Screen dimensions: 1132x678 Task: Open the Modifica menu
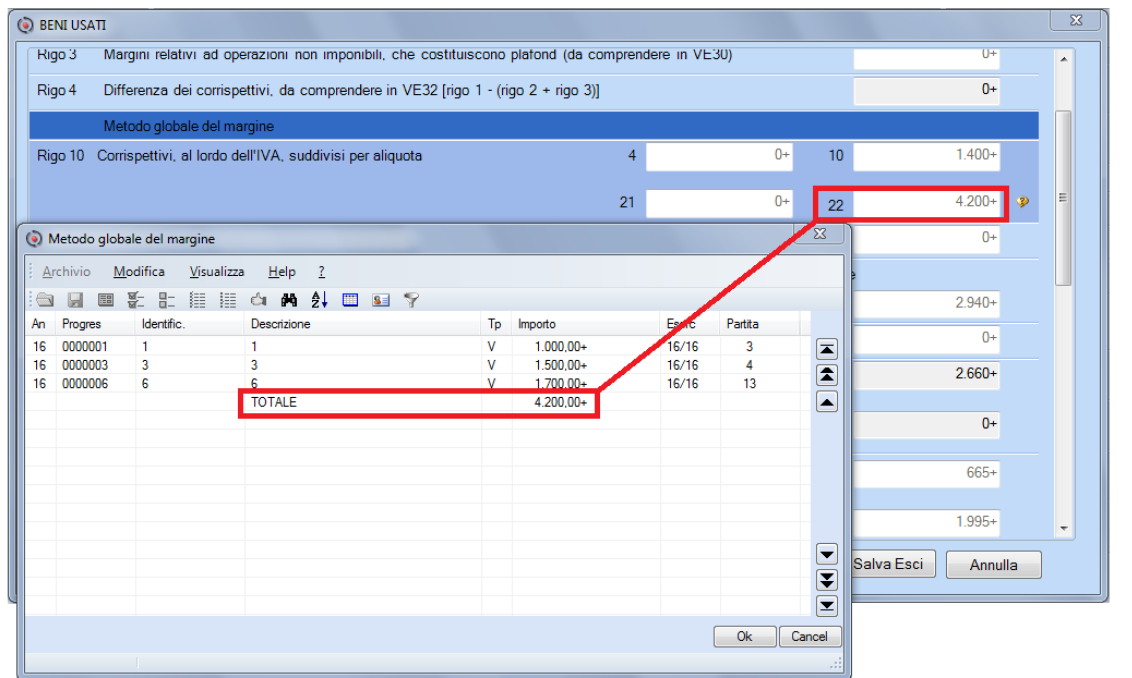[x=139, y=271]
